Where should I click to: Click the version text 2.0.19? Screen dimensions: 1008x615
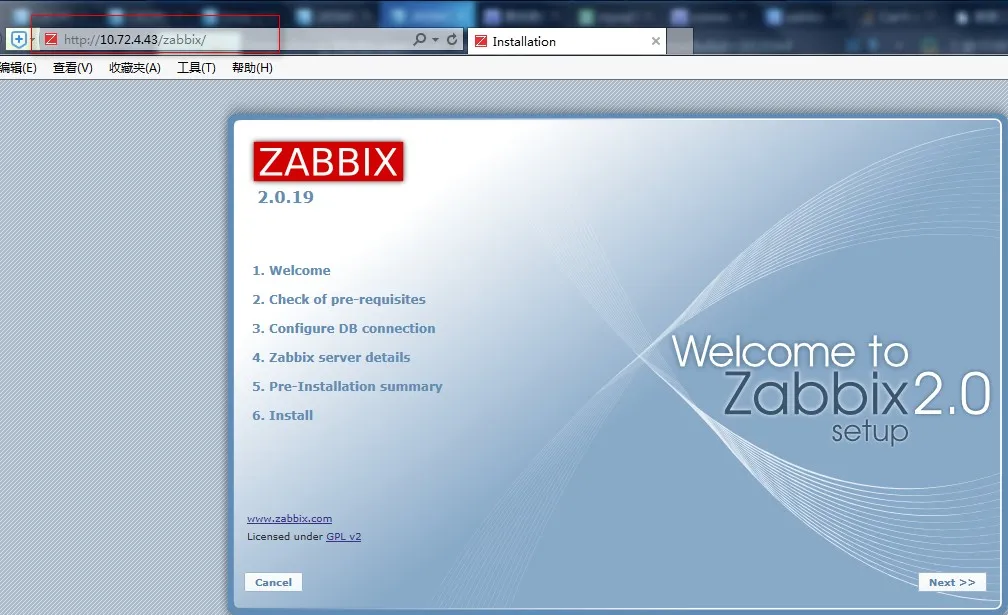[285, 197]
